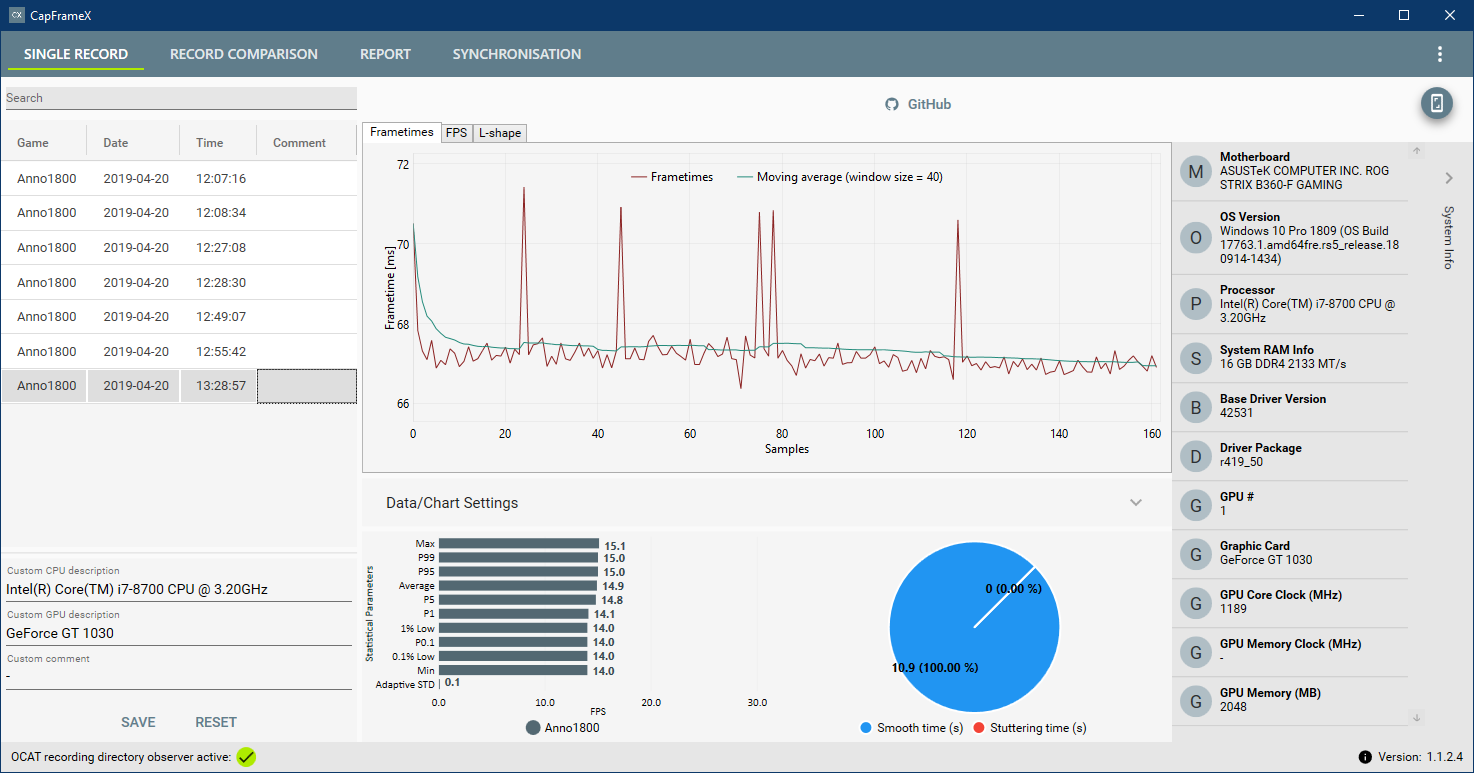Select the record at 12:27:08
The image size is (1474, 773).
click(x=179, y=247)
